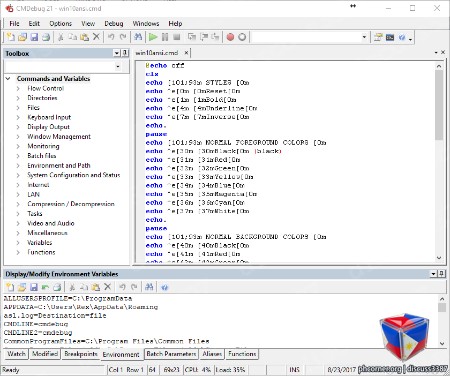Click the code editor vertical scrollbar down arrow

coord(439,258)
